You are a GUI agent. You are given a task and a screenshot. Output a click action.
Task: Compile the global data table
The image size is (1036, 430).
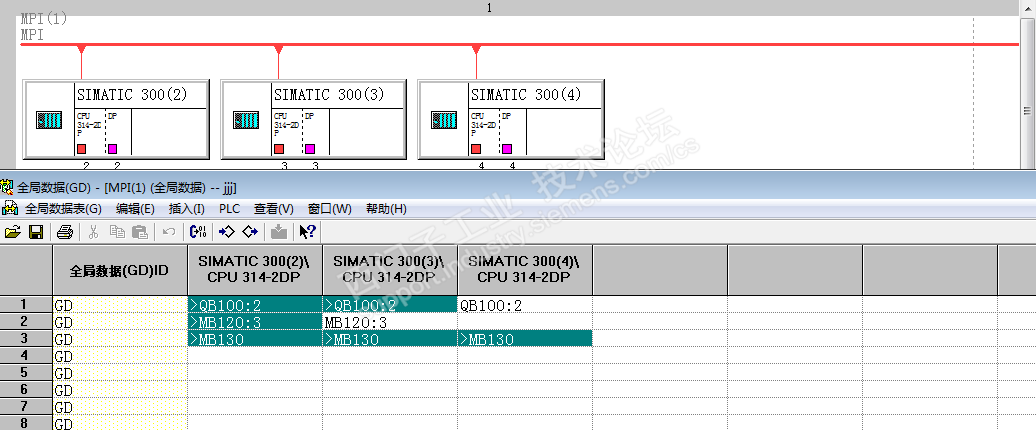pos(198,232)
